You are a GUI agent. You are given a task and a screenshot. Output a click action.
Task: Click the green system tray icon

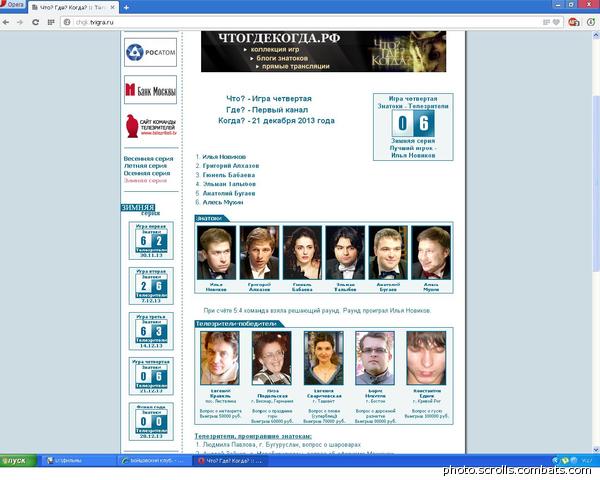565,460
